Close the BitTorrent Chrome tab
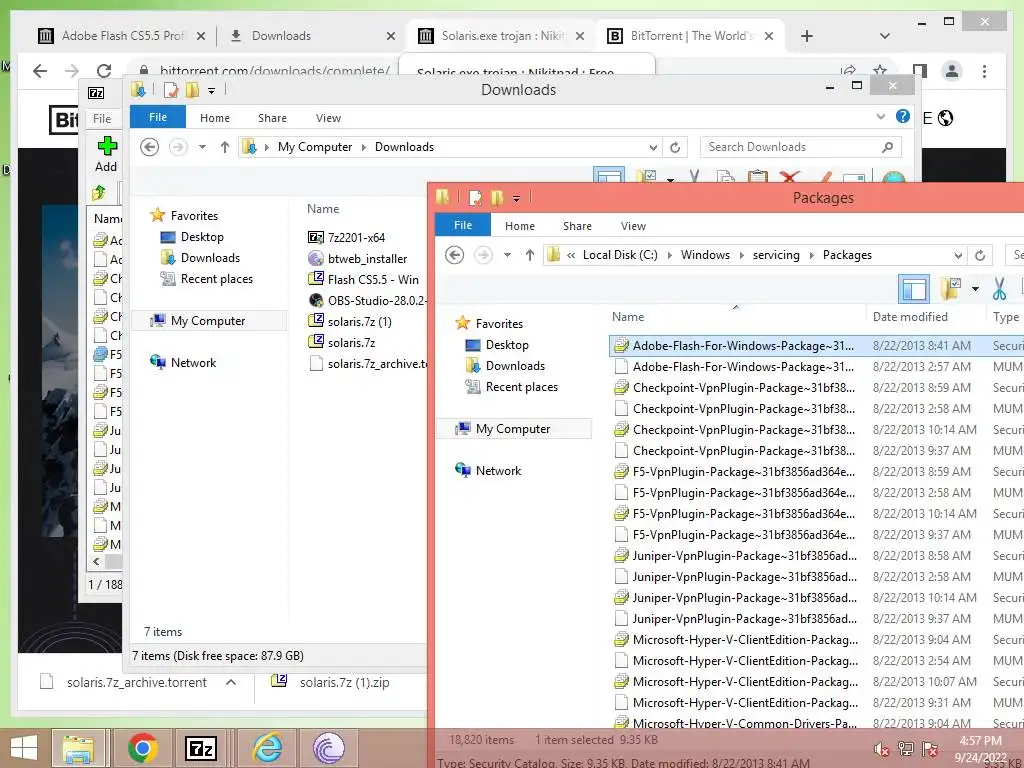 (769, 36)
